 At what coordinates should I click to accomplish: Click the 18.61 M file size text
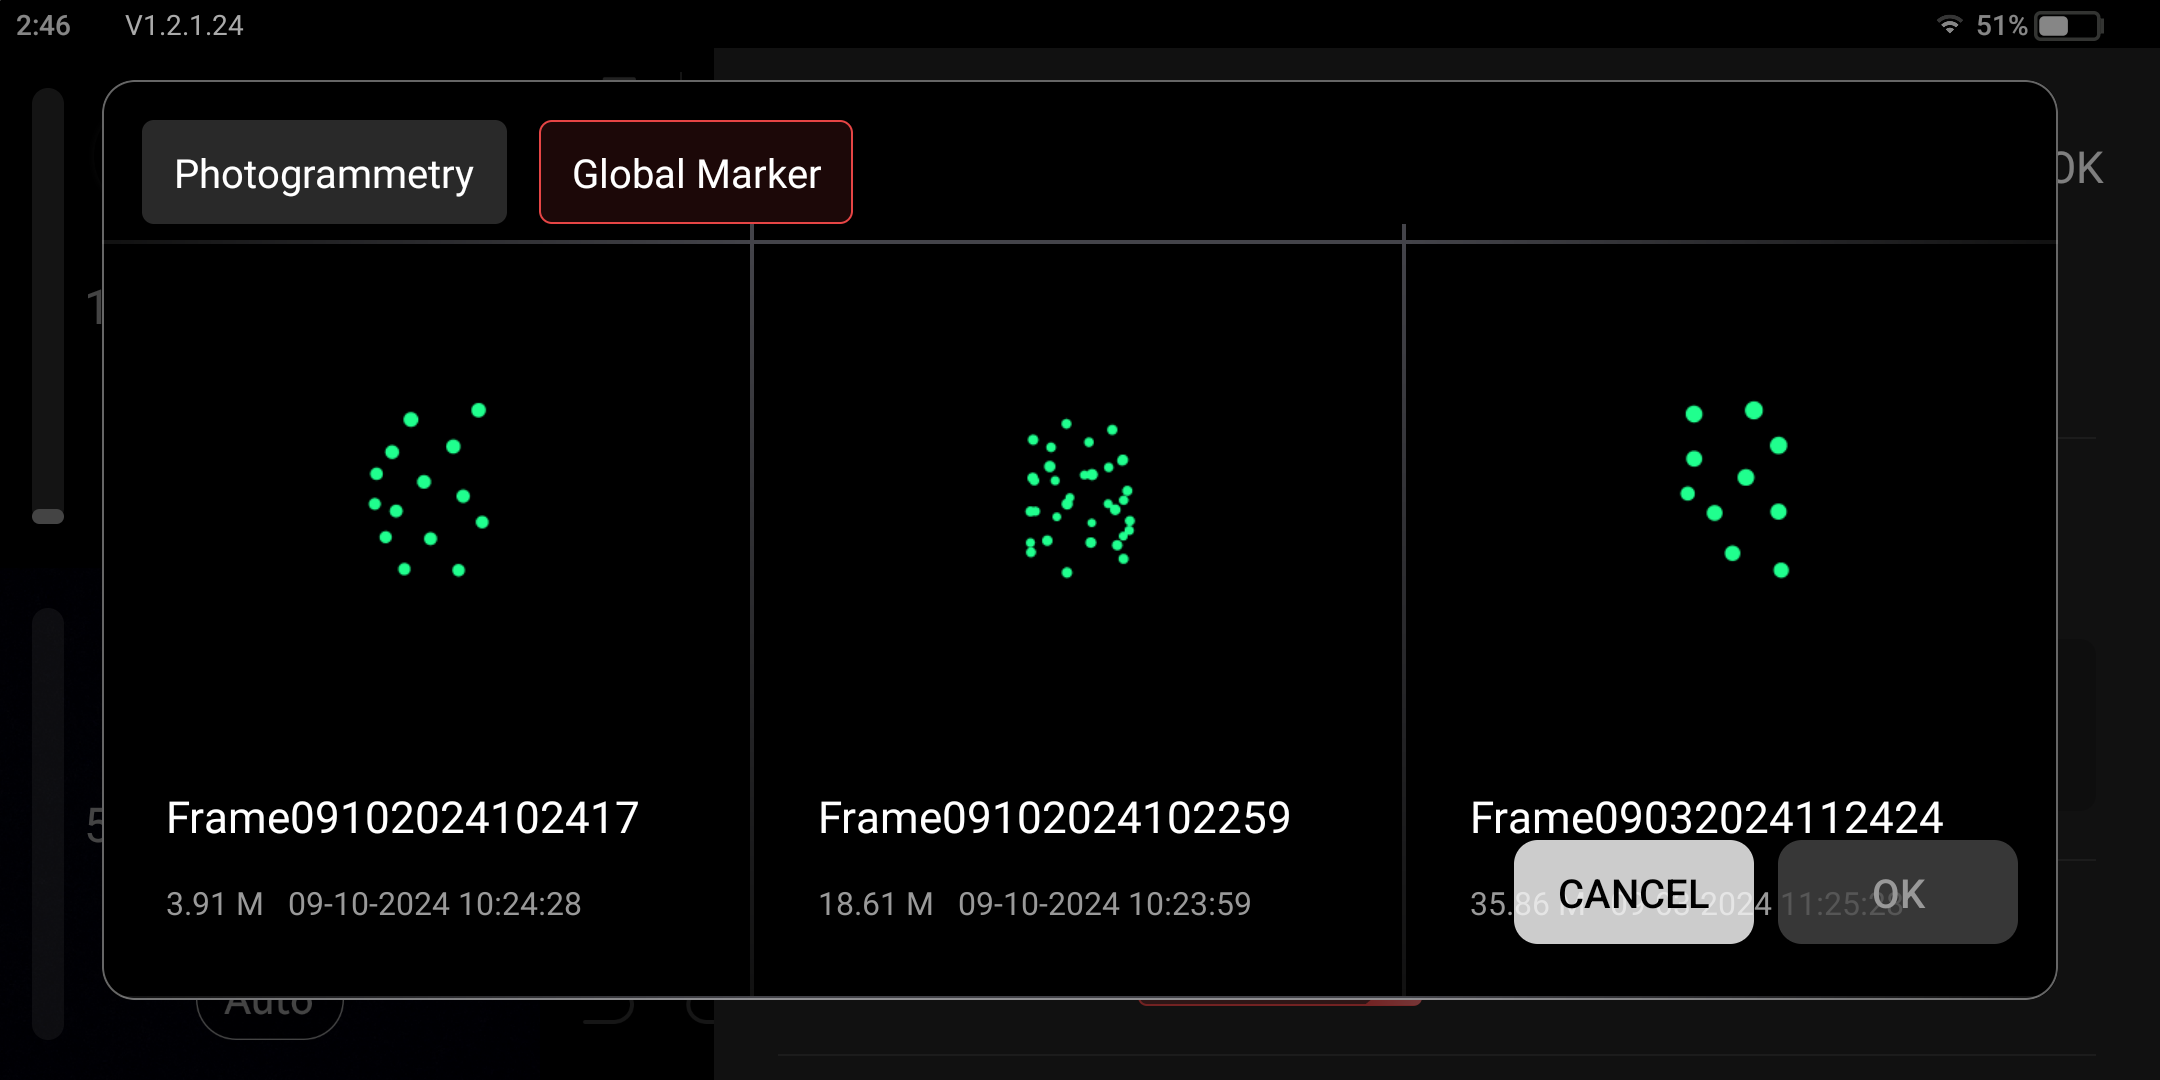click(875, 904)
